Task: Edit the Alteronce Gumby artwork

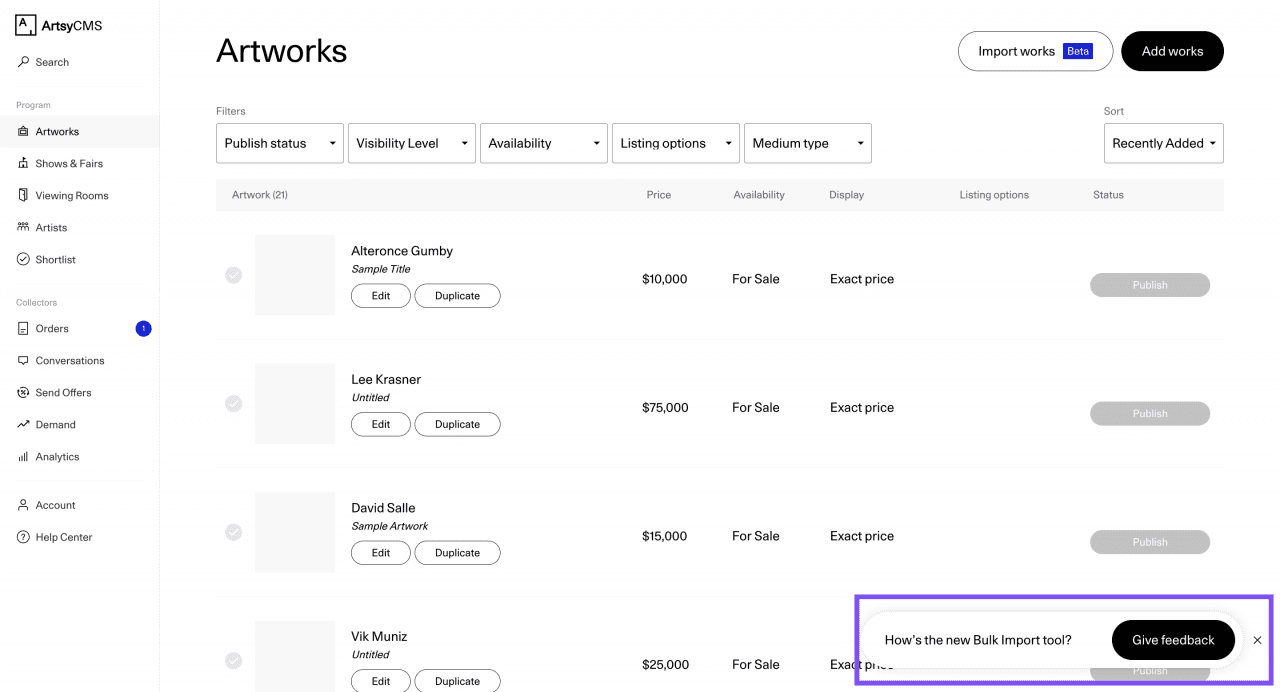Action: click(381, 296)
